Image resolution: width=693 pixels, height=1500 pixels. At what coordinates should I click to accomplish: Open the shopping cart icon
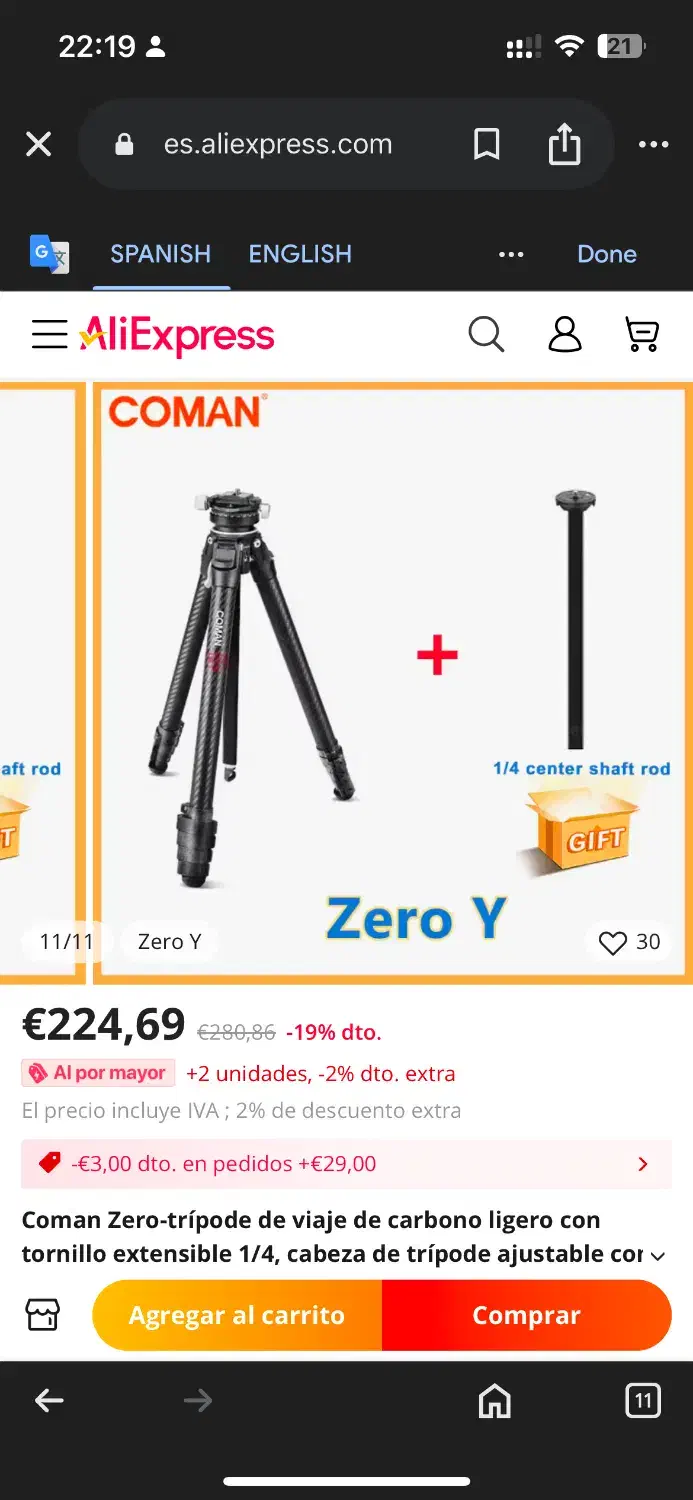[x=642, y=334]
